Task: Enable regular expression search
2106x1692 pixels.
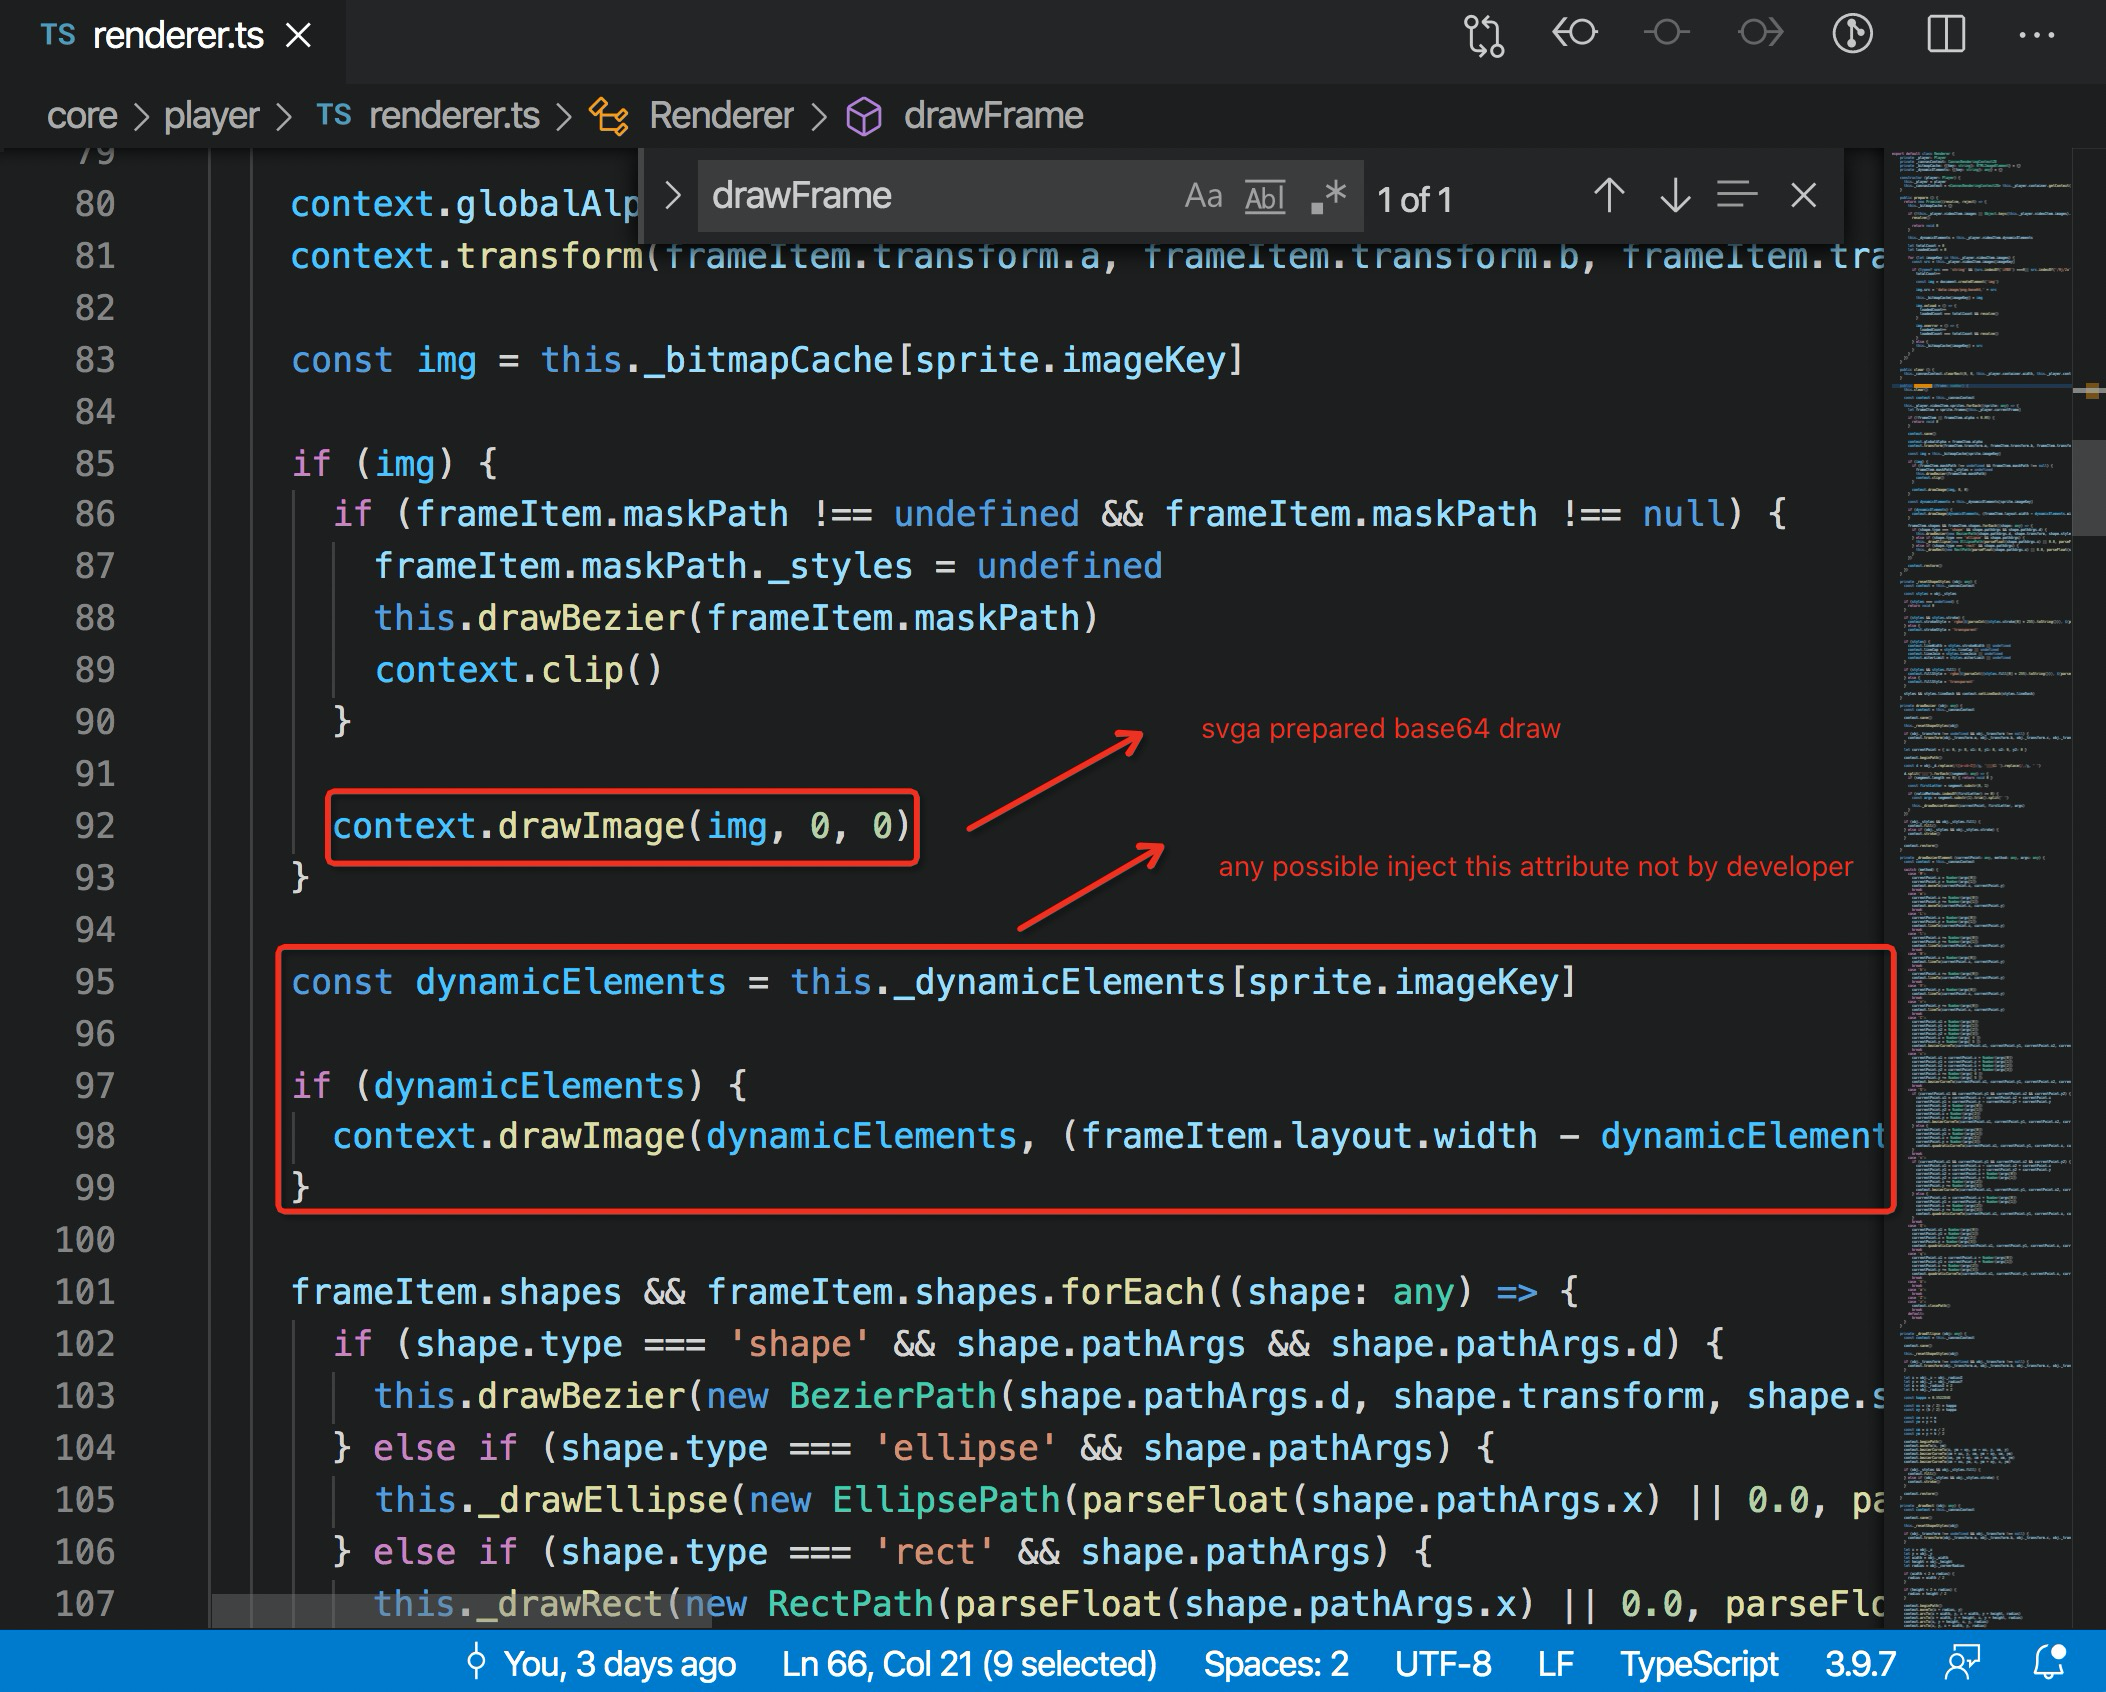Action: pyautogui.click(x=1329, y=197)
